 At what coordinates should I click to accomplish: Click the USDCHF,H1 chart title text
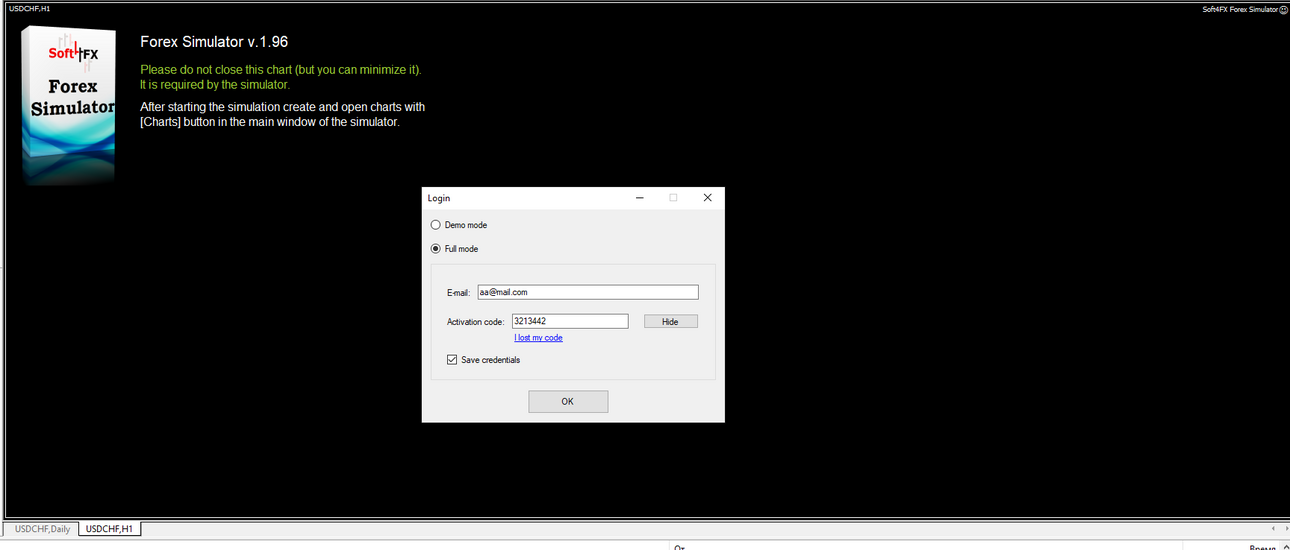point(29,8)
